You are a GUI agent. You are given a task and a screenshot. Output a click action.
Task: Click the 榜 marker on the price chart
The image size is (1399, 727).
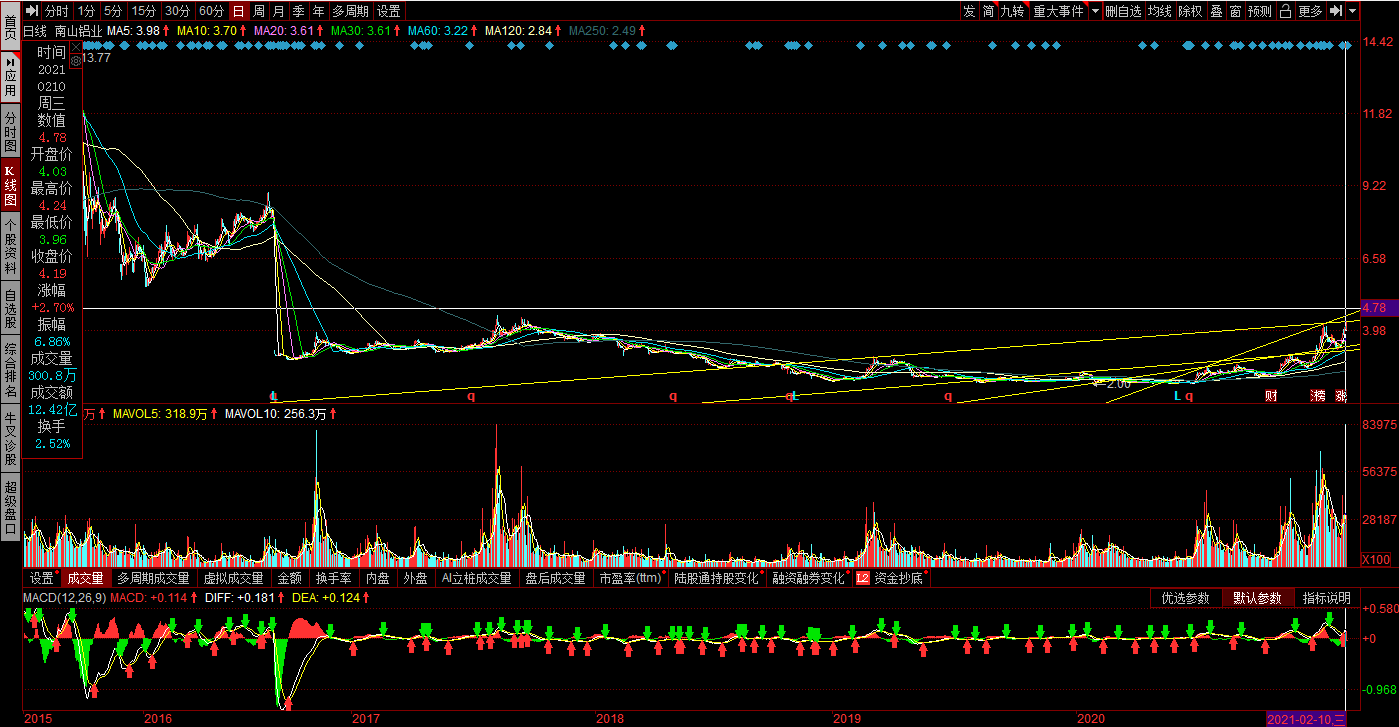[1319, 396]
